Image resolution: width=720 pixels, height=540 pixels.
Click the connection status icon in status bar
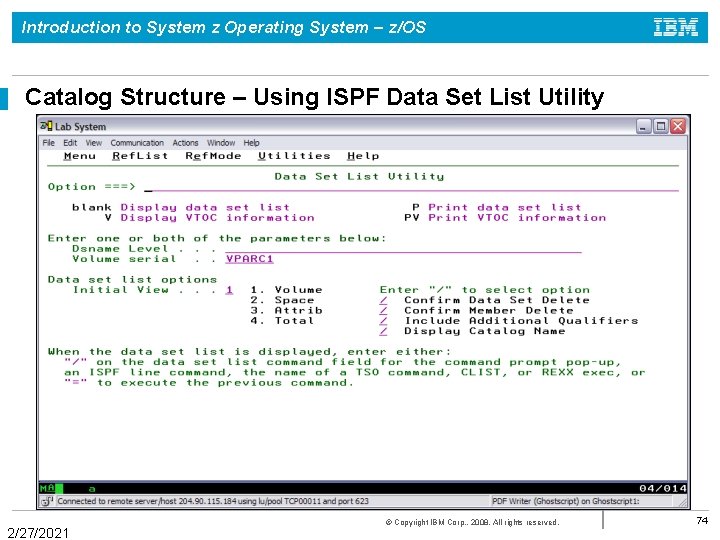point(47,501)
